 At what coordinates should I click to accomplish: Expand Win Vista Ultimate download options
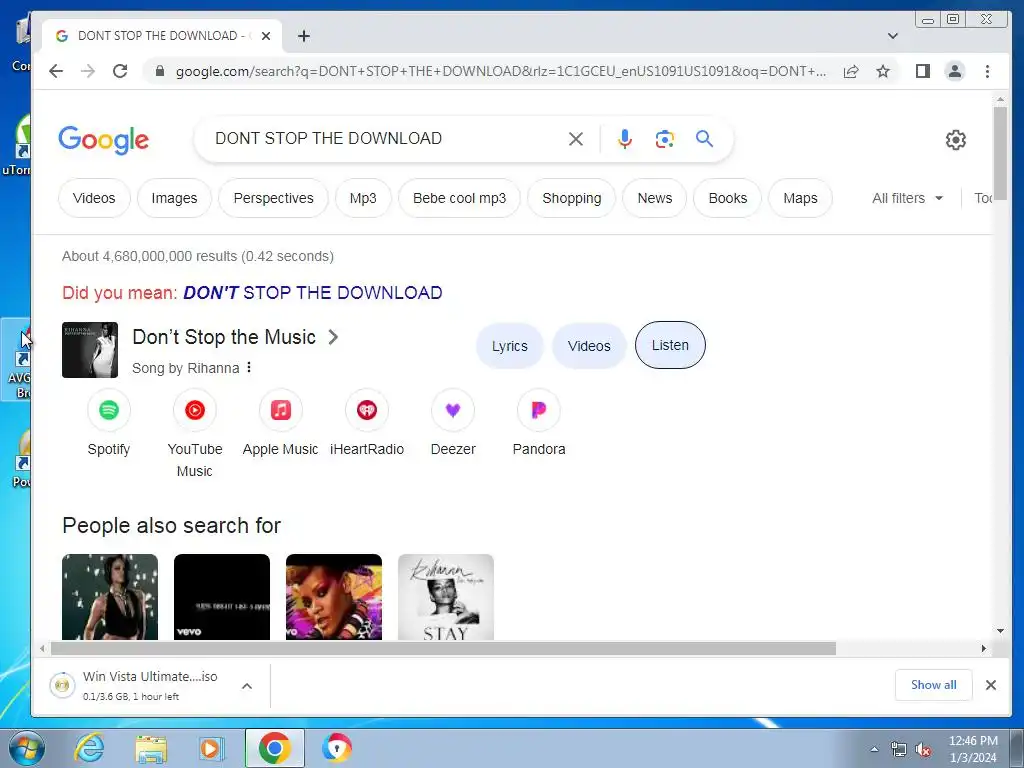pyautogui.click(x=247, y=686)
